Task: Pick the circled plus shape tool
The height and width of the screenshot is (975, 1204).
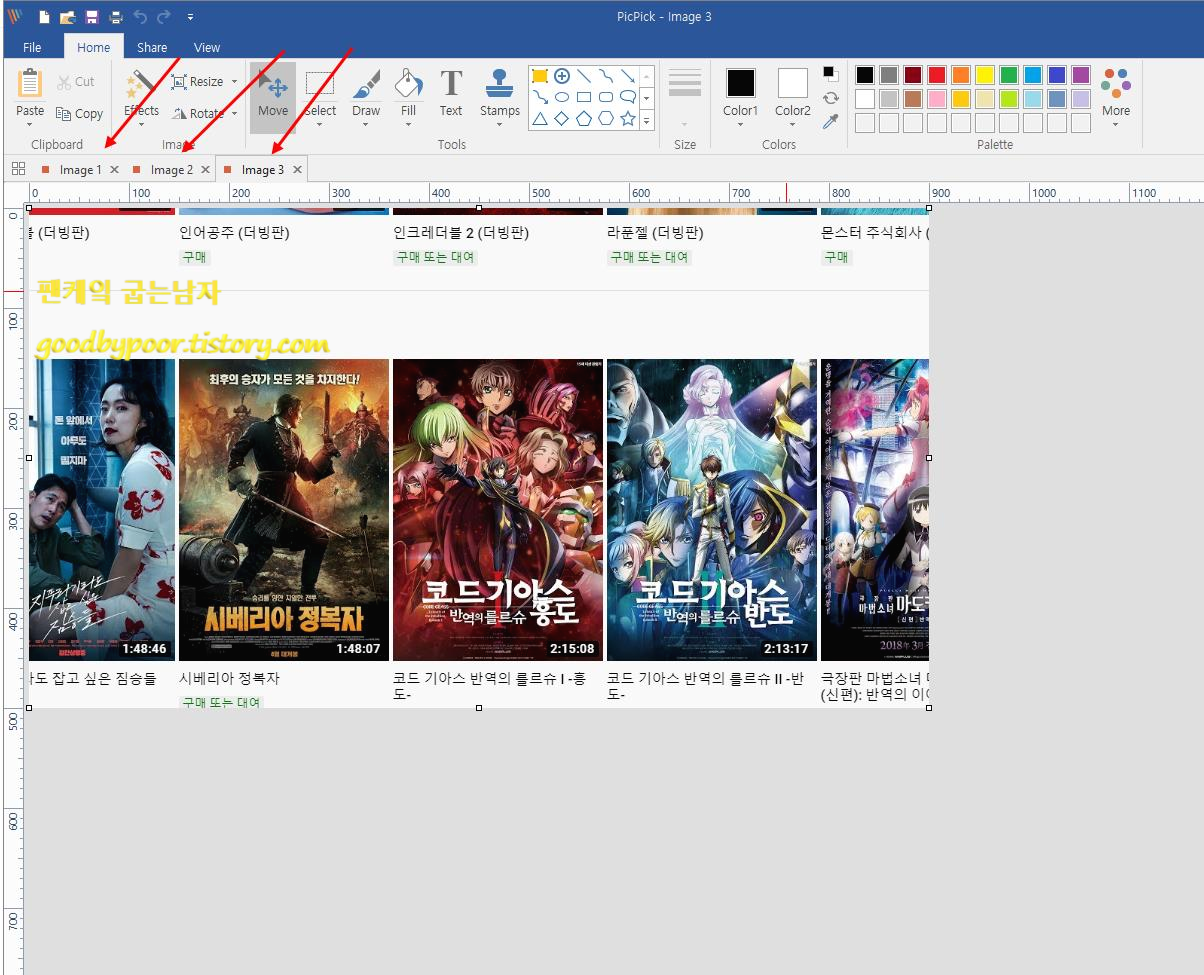Action: tap(562, 76)
